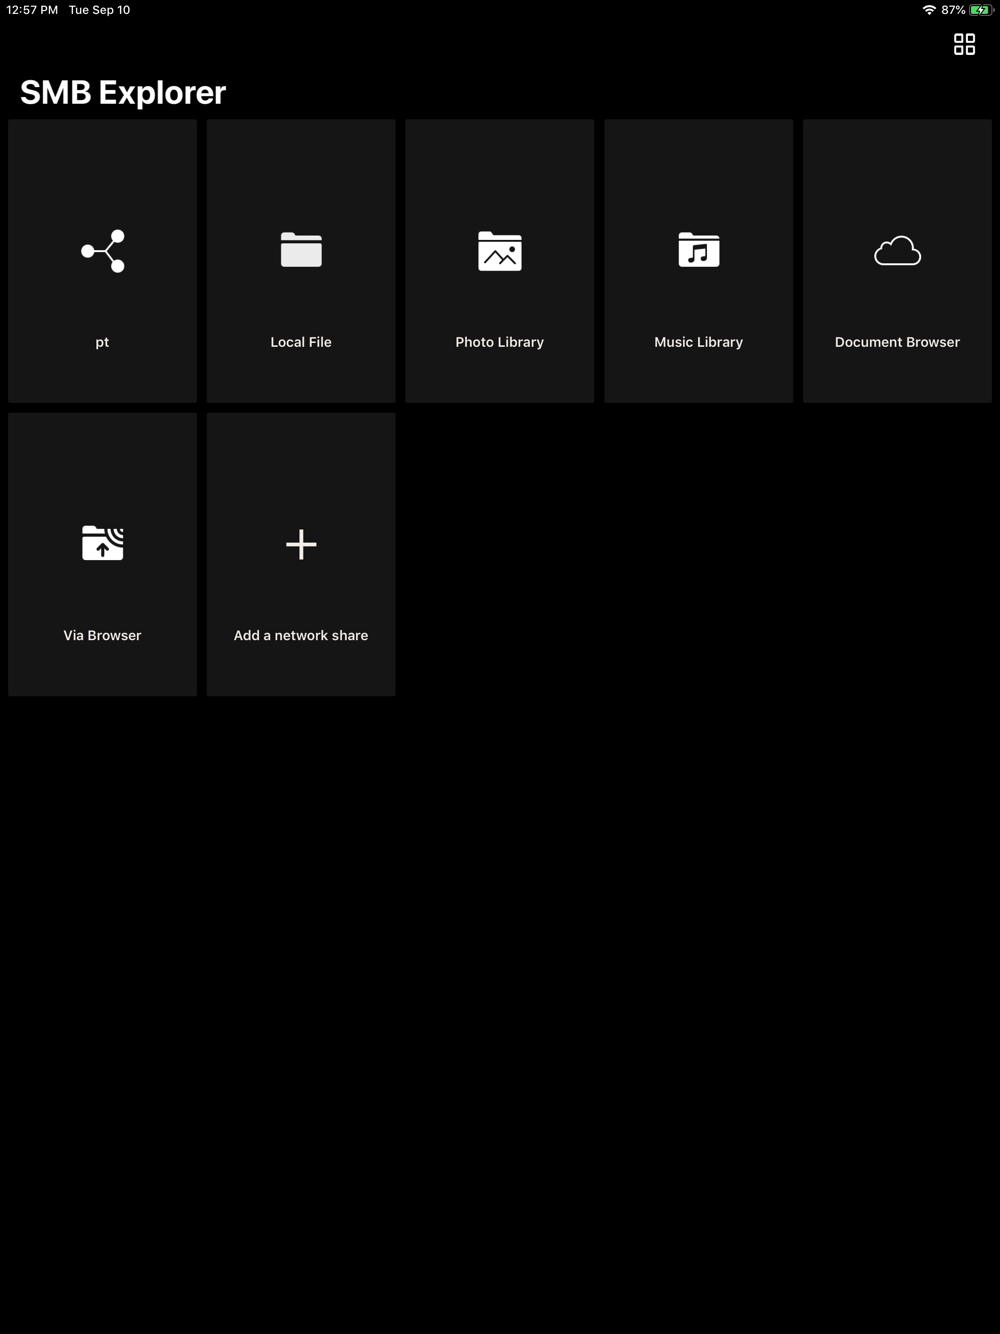Open the Local File folder icon
This screenshot has width=1000, height=1334.
click(x=301, y=250)
